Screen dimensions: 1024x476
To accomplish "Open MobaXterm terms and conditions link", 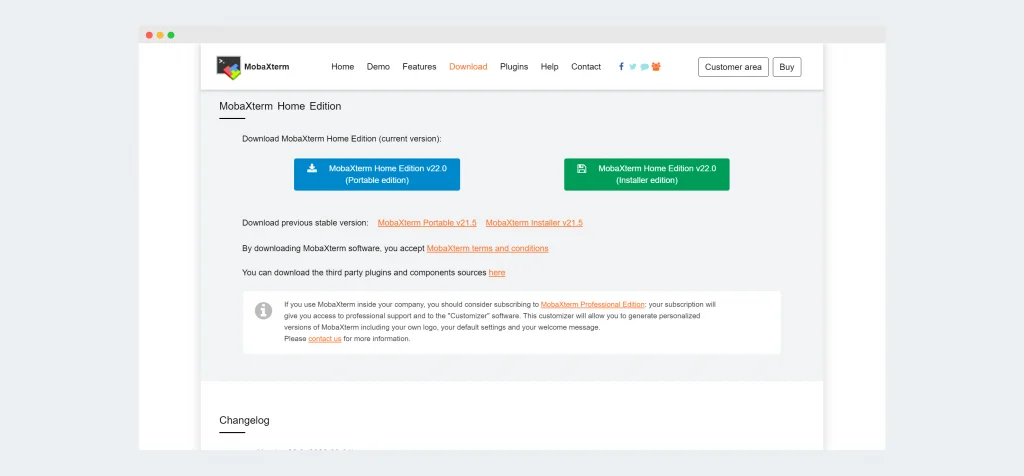I will point(487,248).
